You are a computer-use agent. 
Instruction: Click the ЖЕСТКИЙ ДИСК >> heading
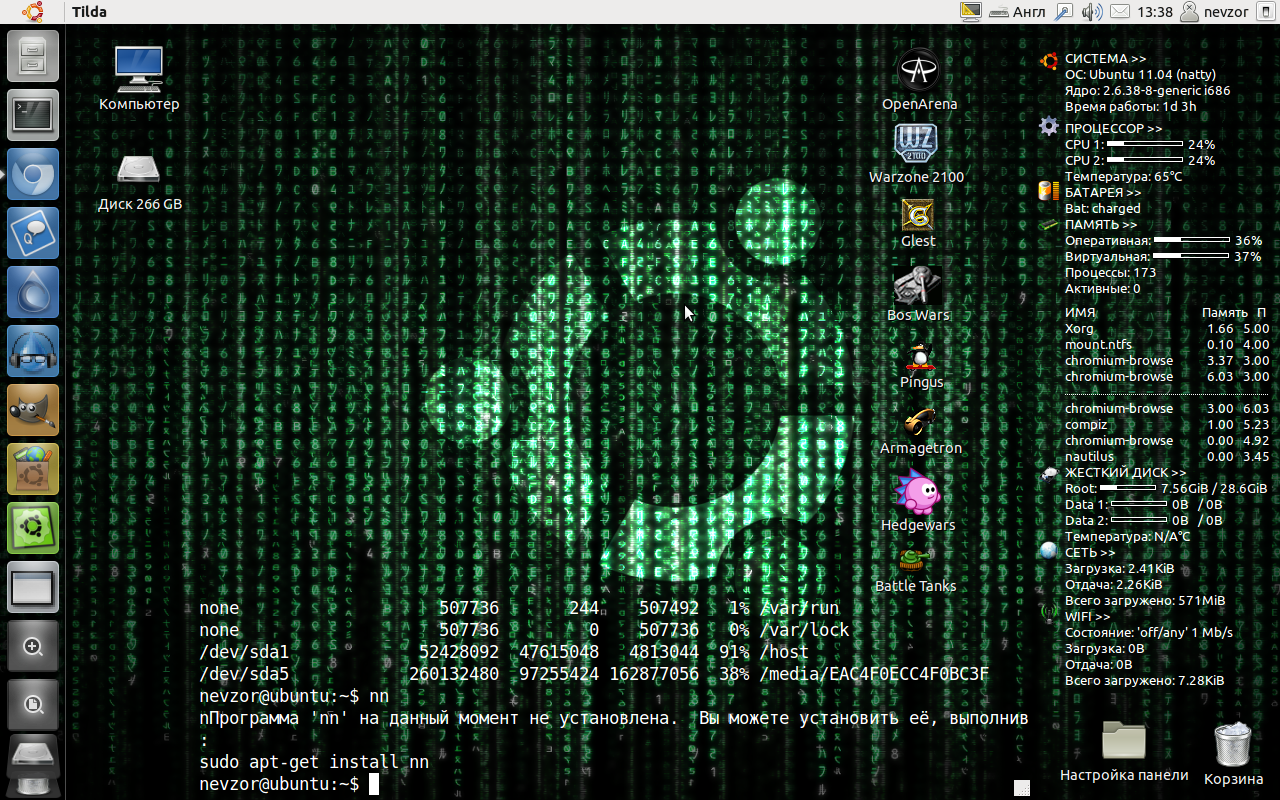1125,472
